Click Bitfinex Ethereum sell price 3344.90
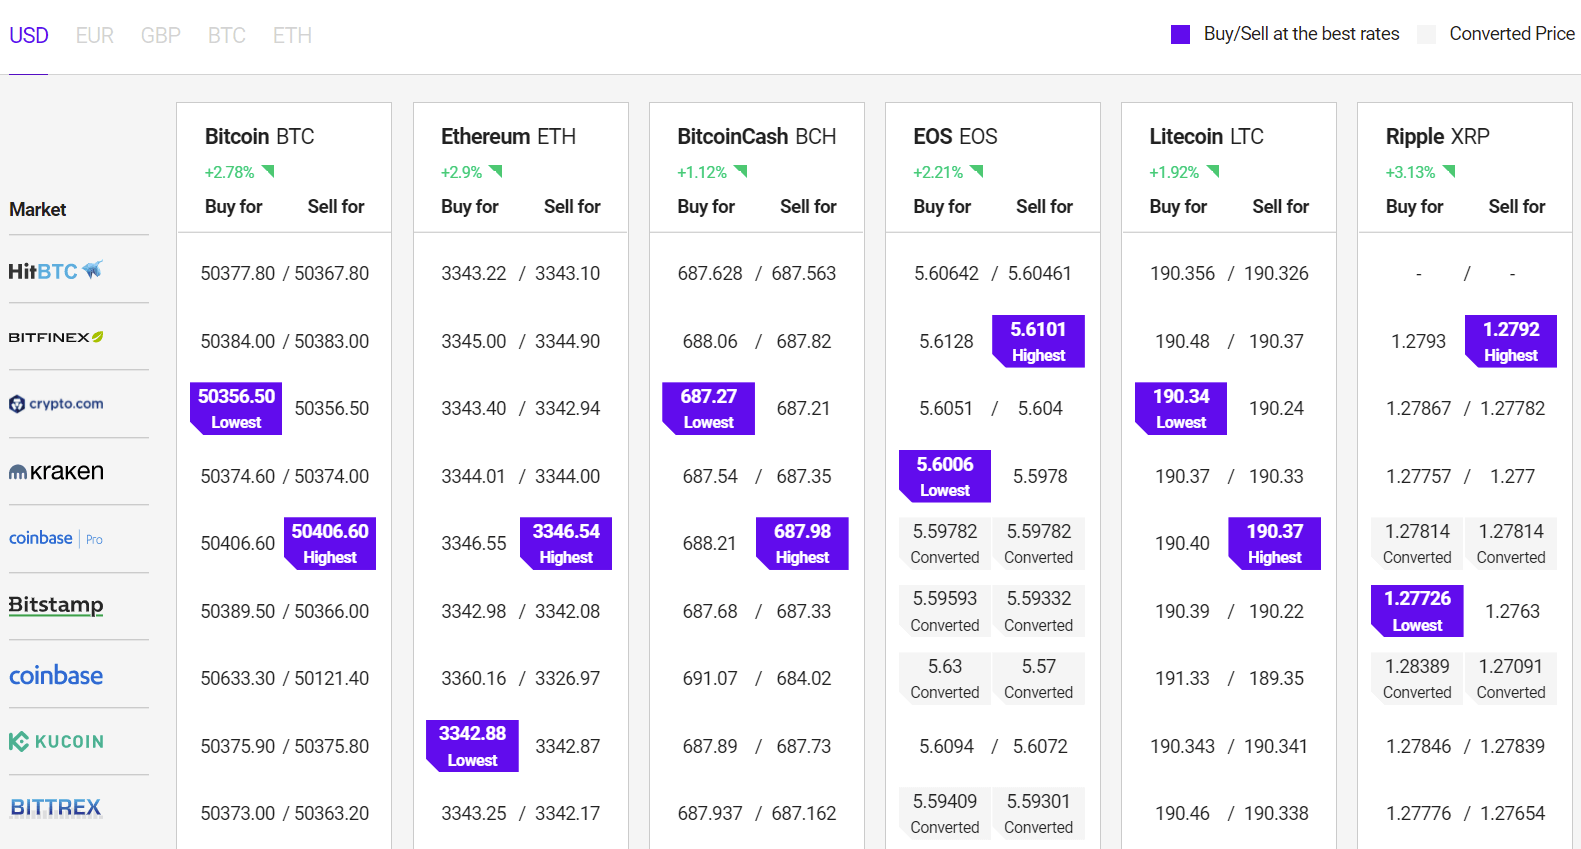This screenshot has height=849, width=1581. 568,342
